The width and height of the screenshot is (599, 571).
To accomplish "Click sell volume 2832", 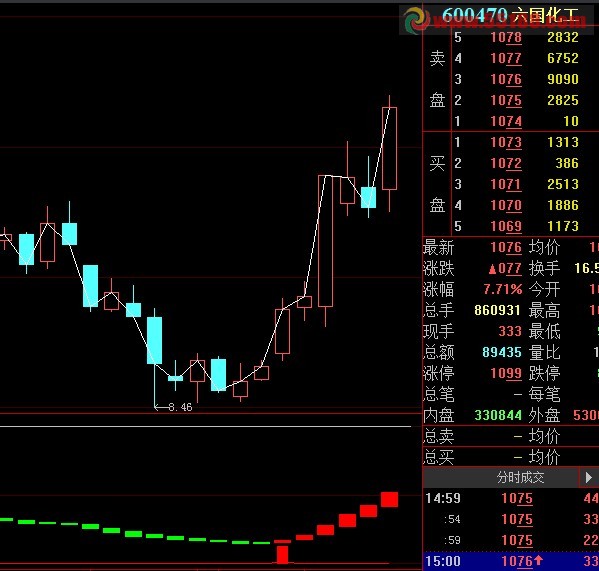I will click(x=563, y=37).
